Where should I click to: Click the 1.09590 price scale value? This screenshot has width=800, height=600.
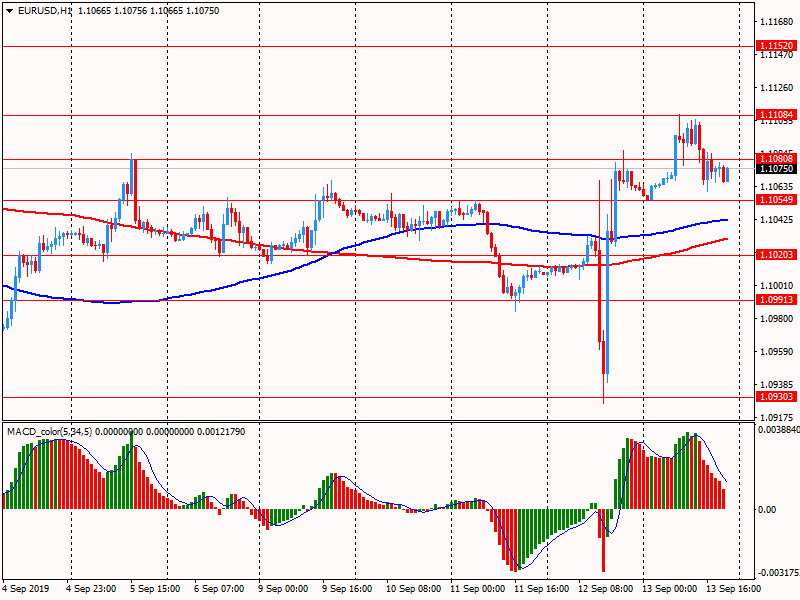click(x=777, y=352)
